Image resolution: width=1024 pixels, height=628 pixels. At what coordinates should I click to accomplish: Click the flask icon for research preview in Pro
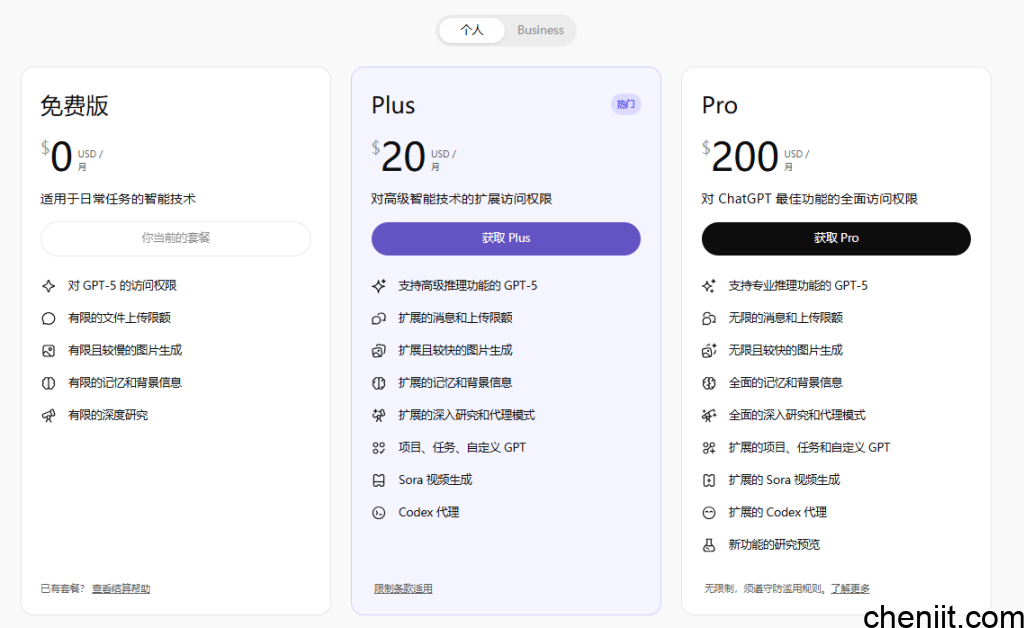[709, 545]
